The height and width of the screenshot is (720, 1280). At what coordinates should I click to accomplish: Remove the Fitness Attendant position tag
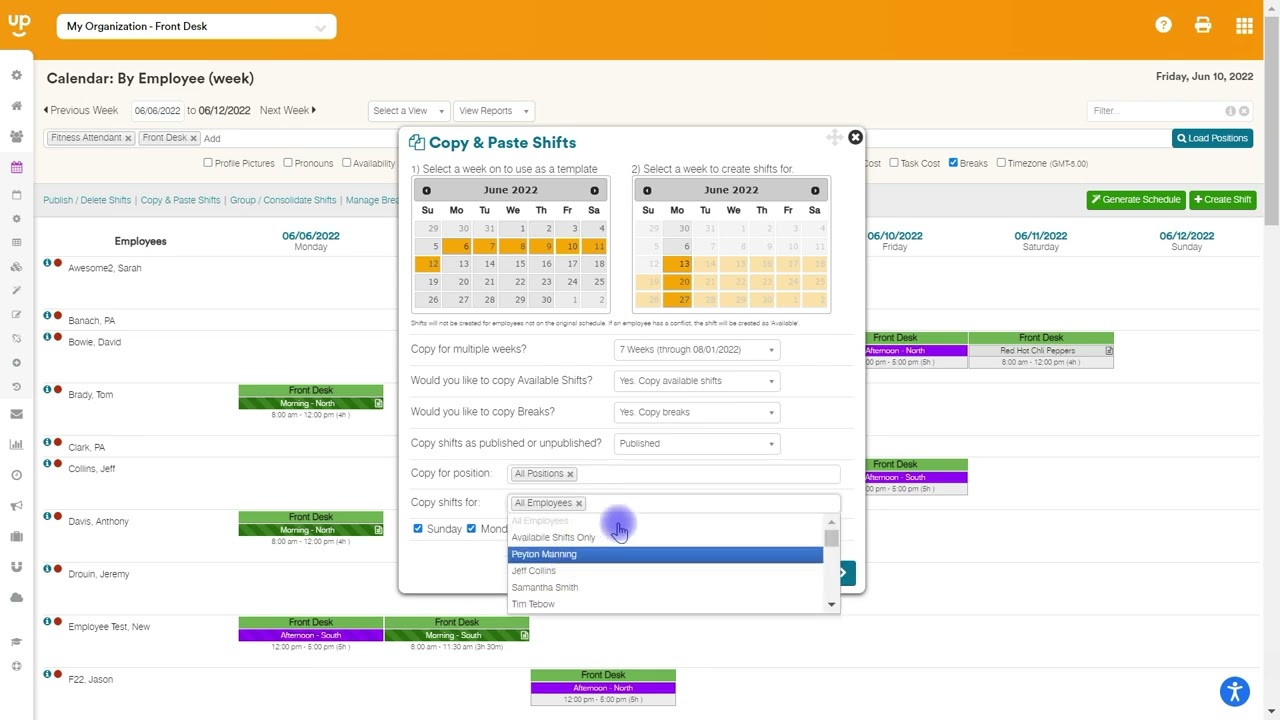point(128,138)
